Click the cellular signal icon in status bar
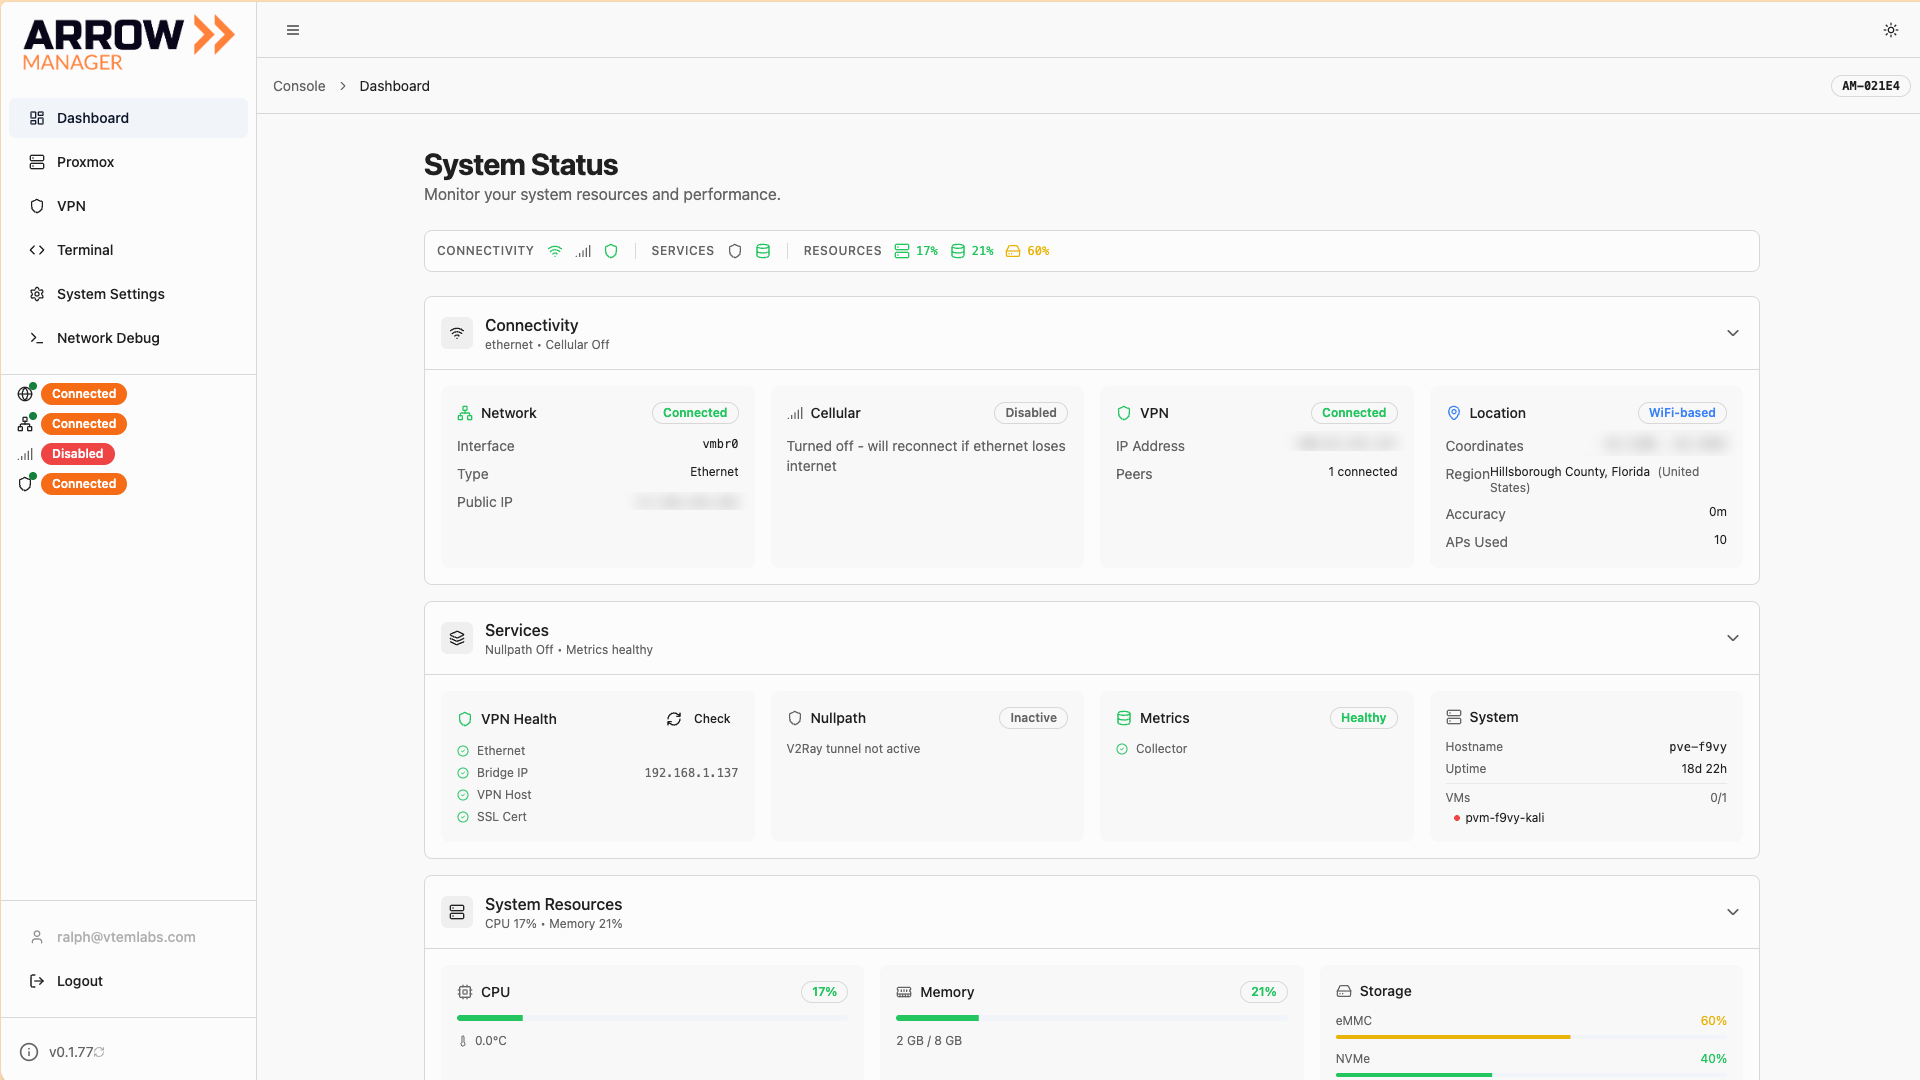The image size is (1920, 1080). click(583, 251)
